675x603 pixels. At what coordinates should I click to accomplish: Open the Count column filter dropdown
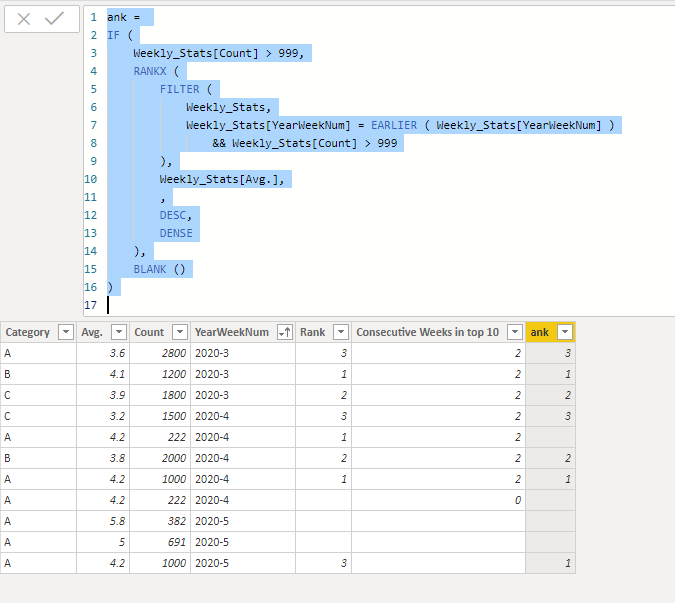[x=180, y=332]
